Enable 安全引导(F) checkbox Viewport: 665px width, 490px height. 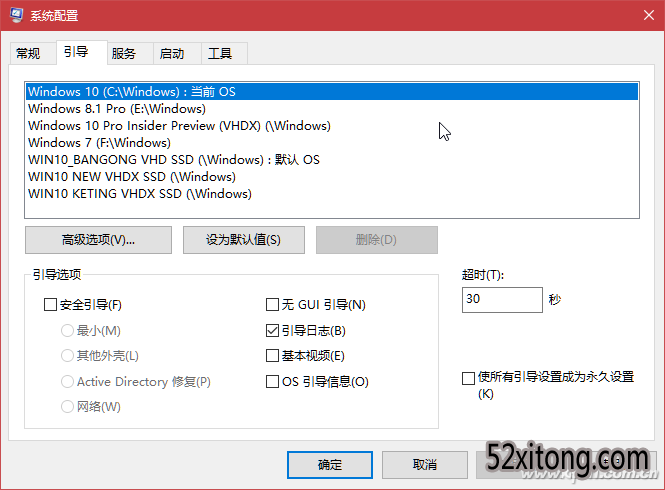click(x=50, y=305)
